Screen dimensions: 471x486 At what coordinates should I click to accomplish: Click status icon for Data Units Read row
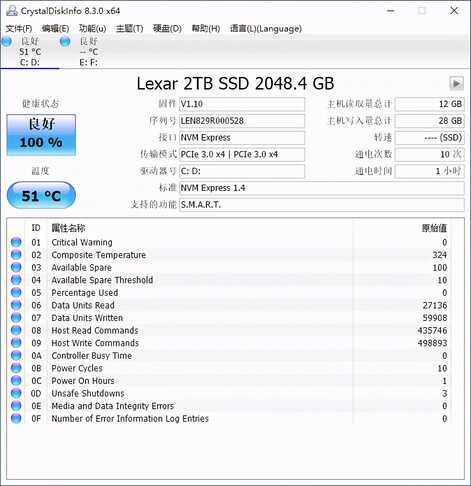(x=16, y=305)
